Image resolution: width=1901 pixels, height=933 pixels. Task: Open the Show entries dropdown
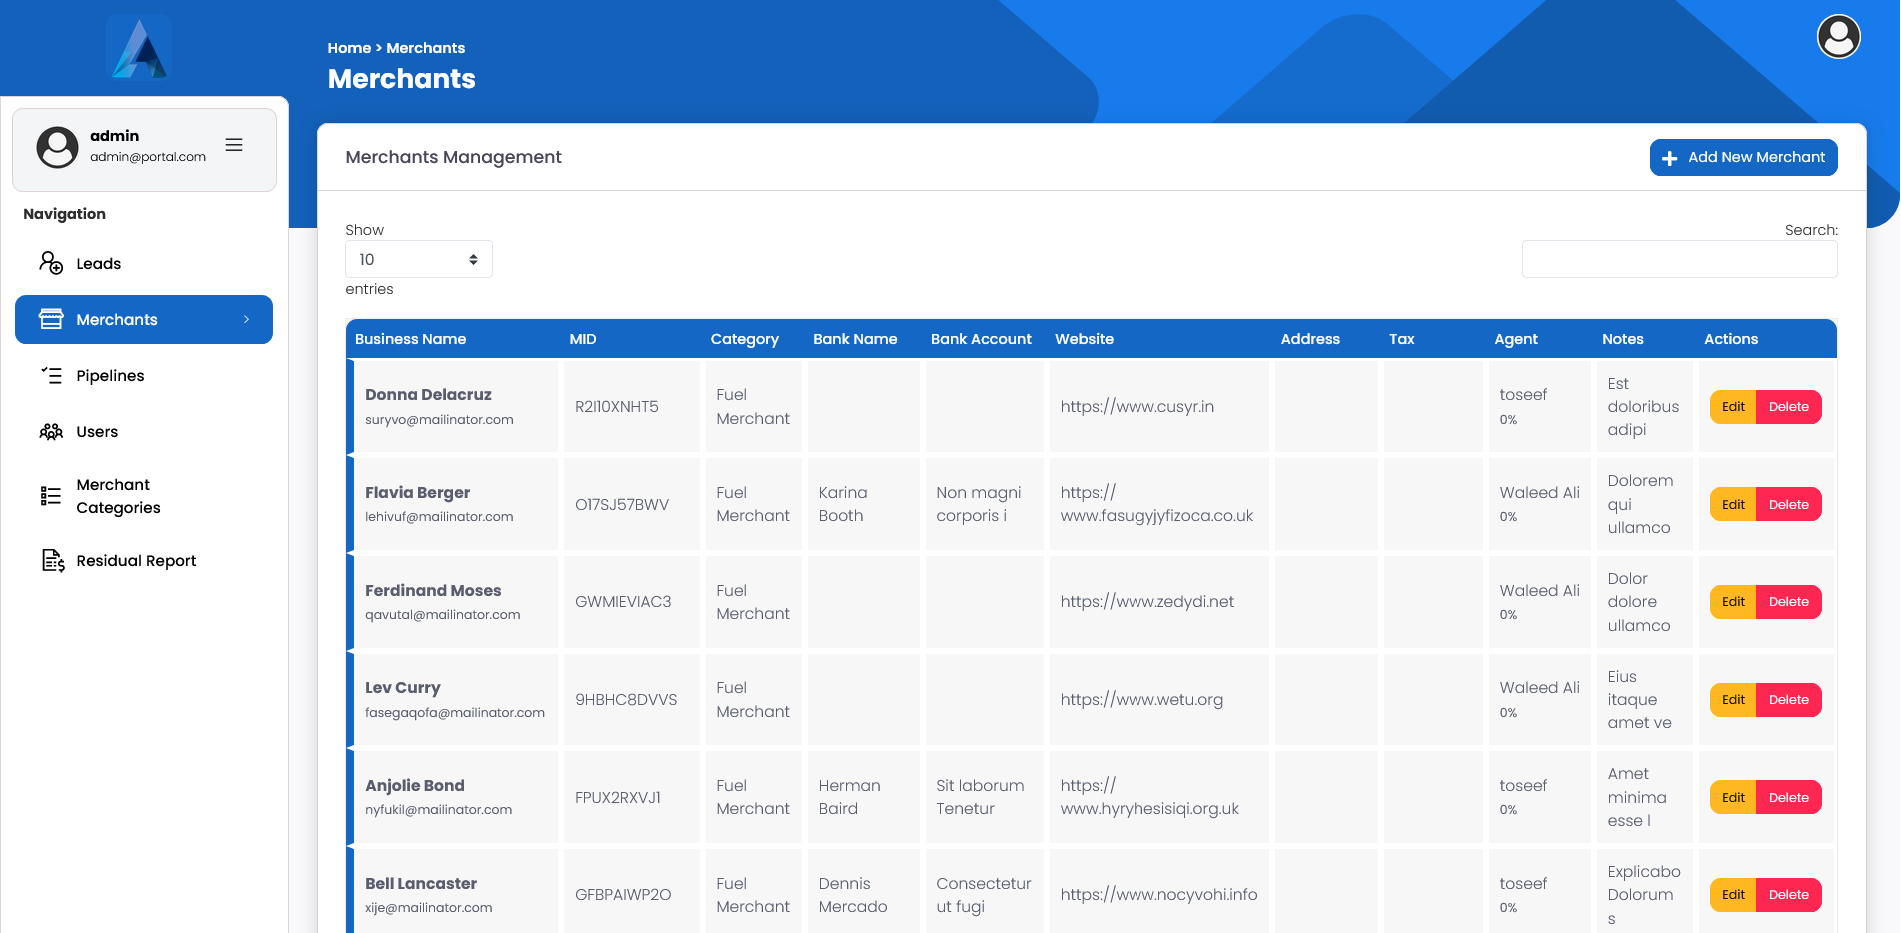418,259
